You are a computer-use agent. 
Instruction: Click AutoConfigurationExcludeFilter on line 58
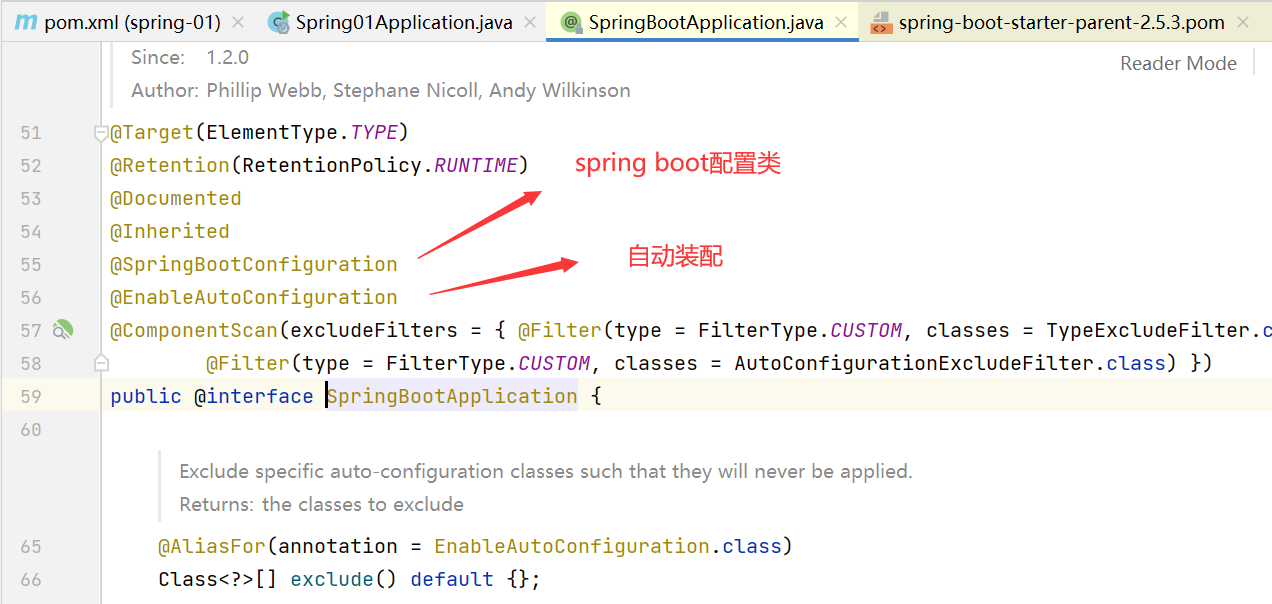pyautogui.click(x=914, y=363)
